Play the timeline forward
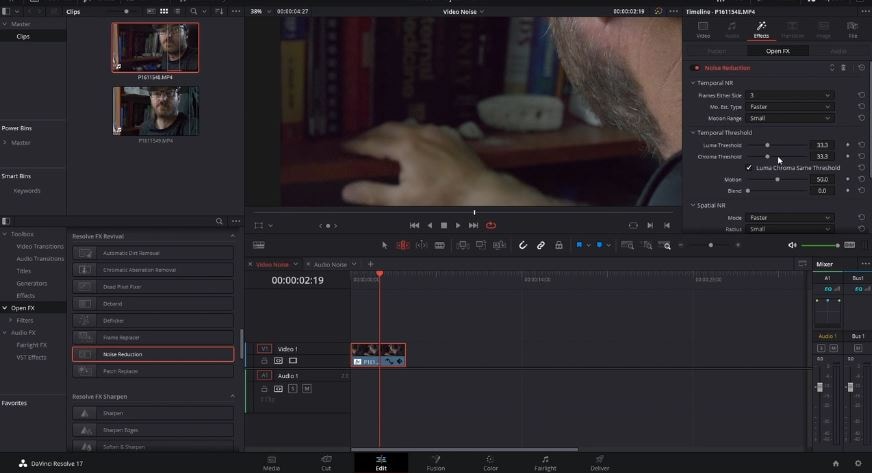 pos(458,225)
